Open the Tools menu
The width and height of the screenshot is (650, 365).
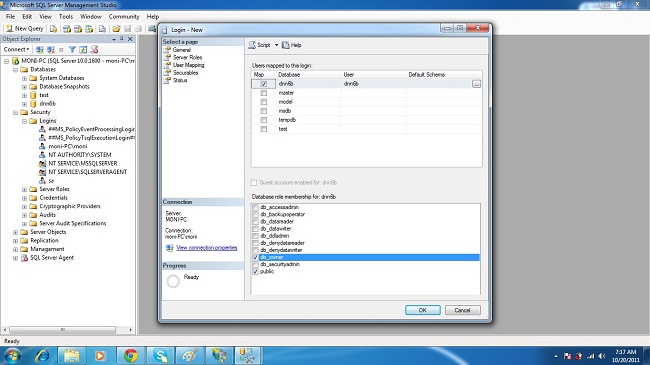65,17
